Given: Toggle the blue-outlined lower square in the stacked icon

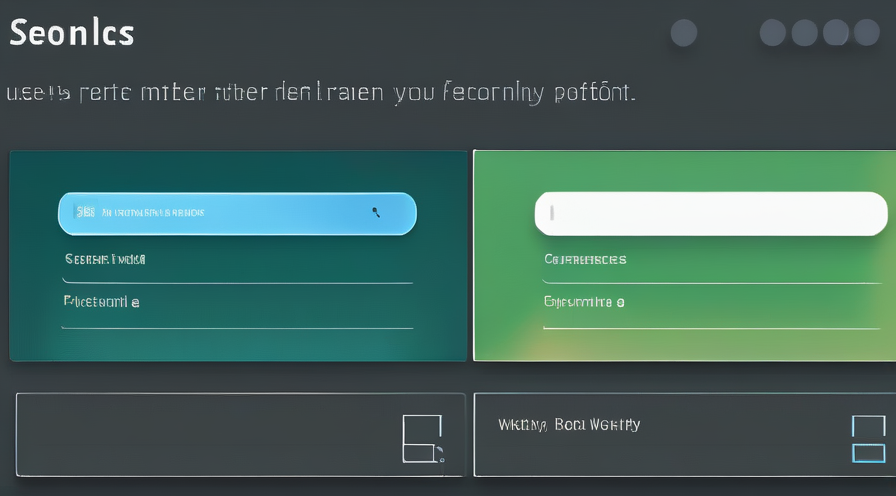Looking at the screenshot, I should [869, 453].
